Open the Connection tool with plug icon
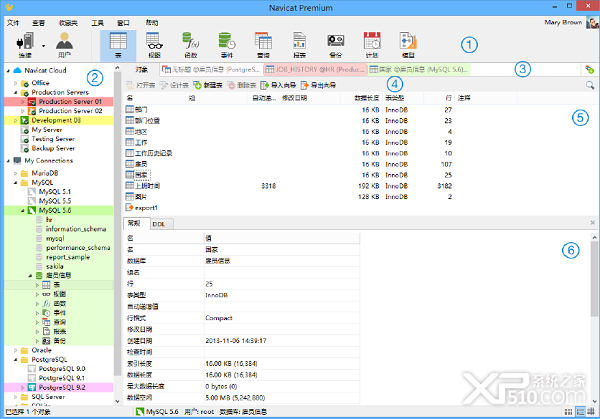The image size is (600, 419). pyautogui.click(x=25, y=45)
